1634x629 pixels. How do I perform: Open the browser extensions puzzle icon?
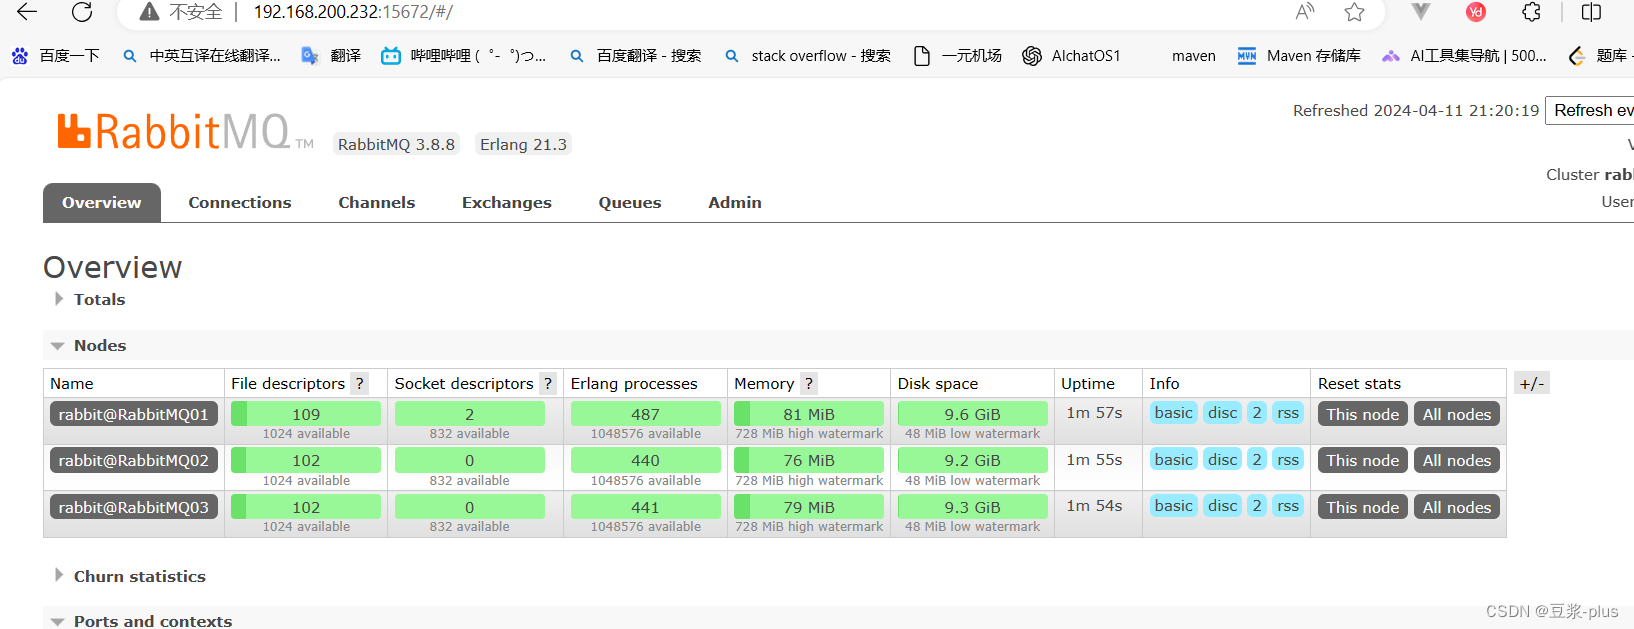pos(1531,12)
